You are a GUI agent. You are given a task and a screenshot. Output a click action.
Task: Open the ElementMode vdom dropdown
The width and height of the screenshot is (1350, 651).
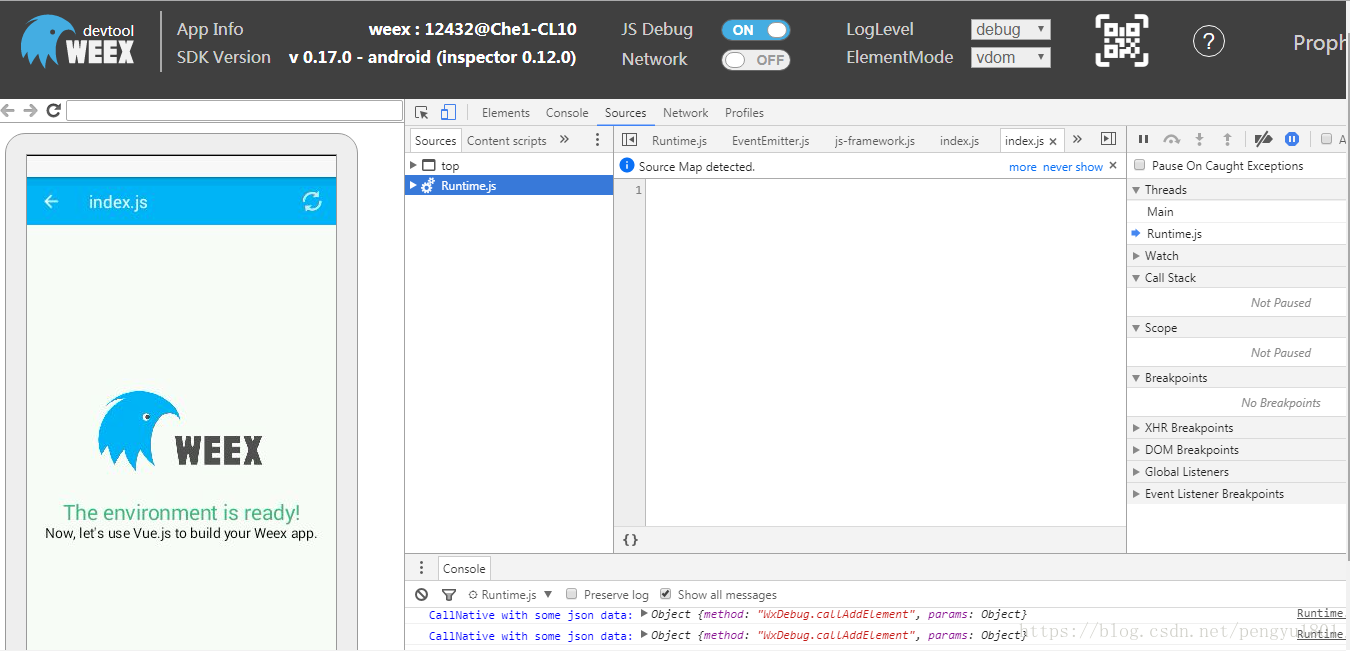1011,57
